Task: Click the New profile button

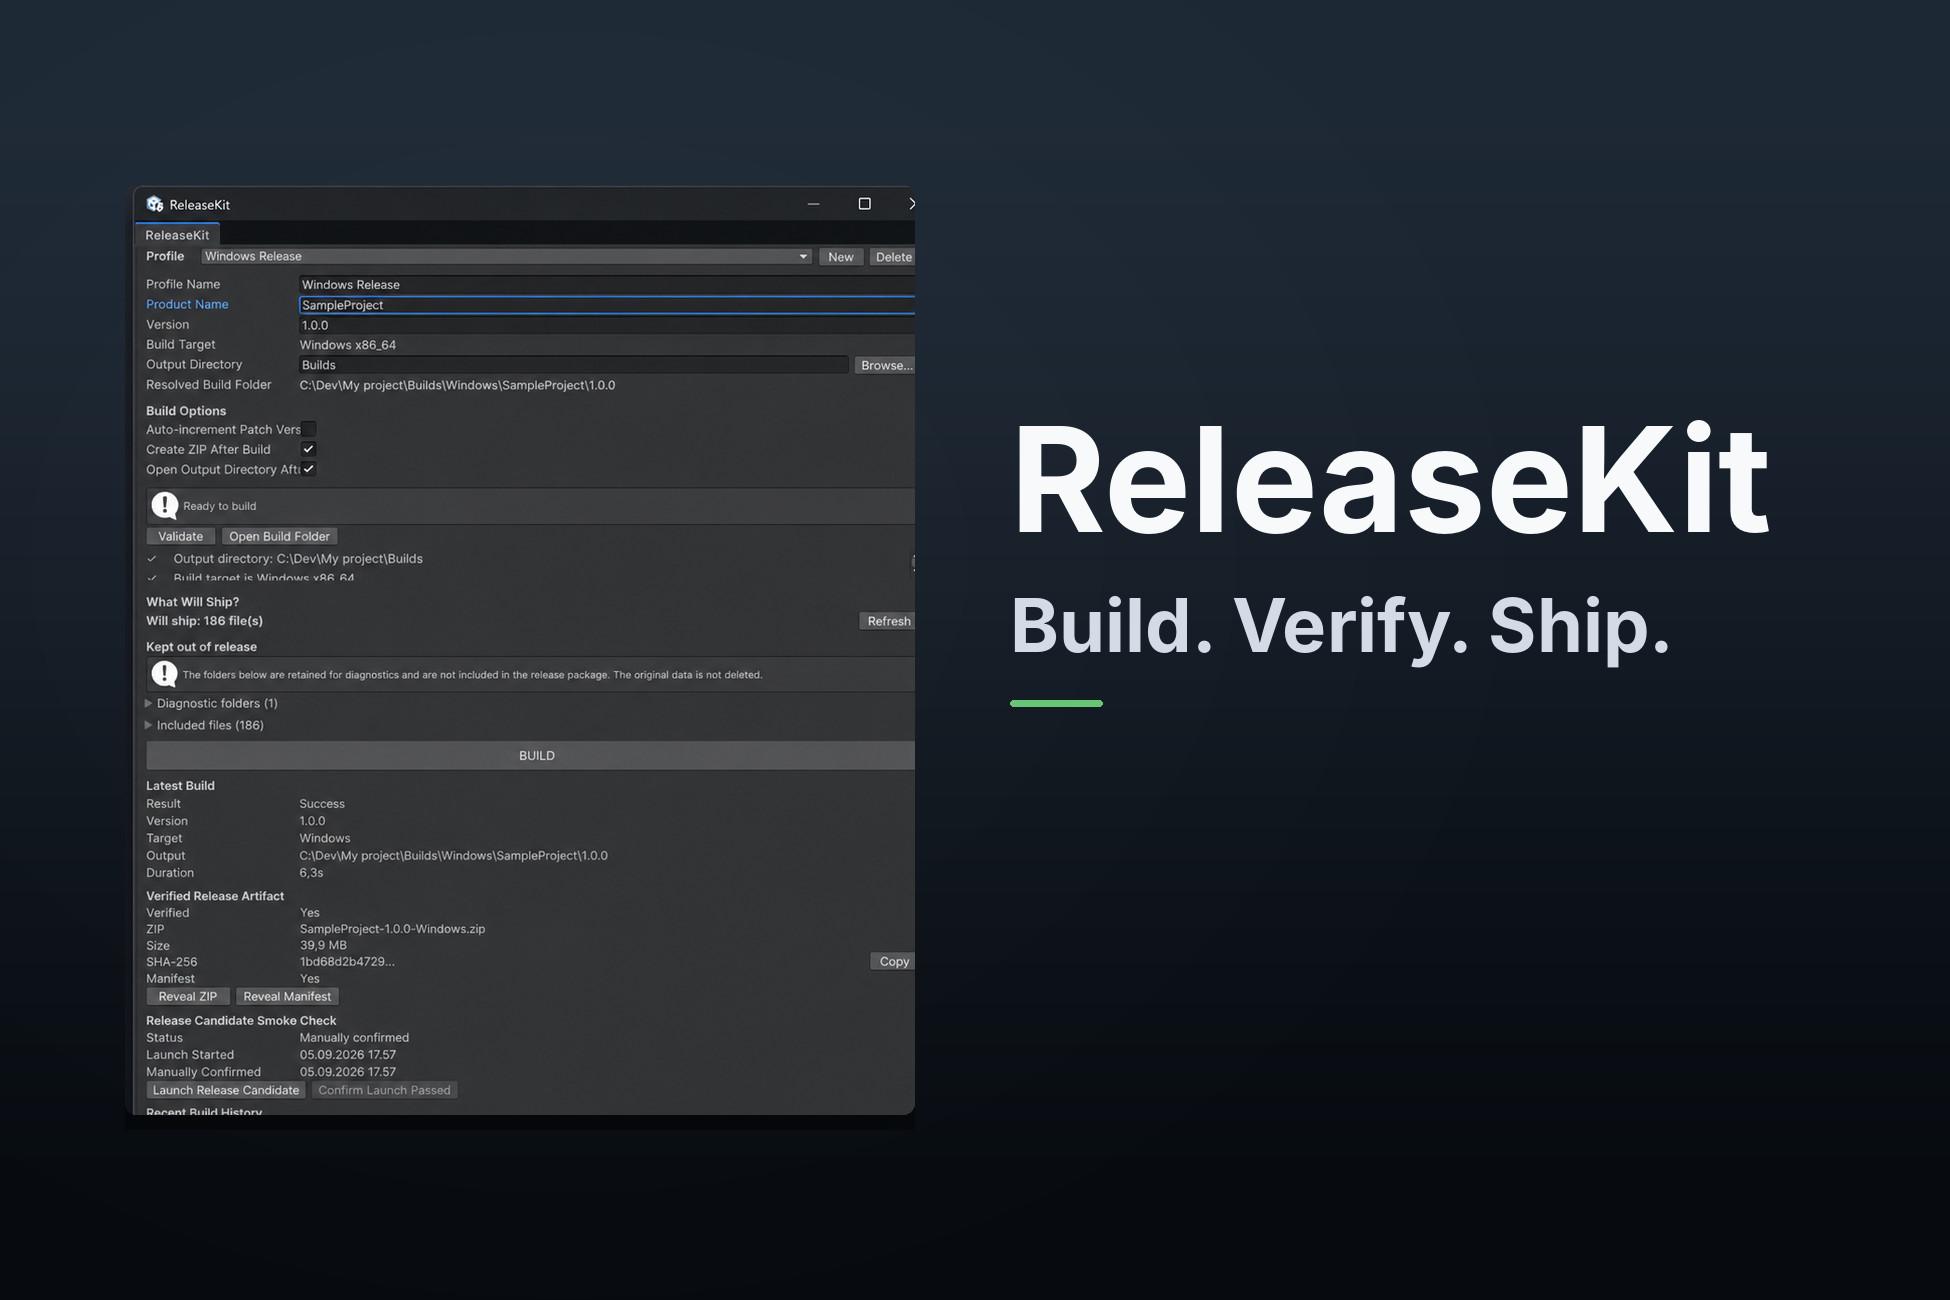Action: point(841,257)
